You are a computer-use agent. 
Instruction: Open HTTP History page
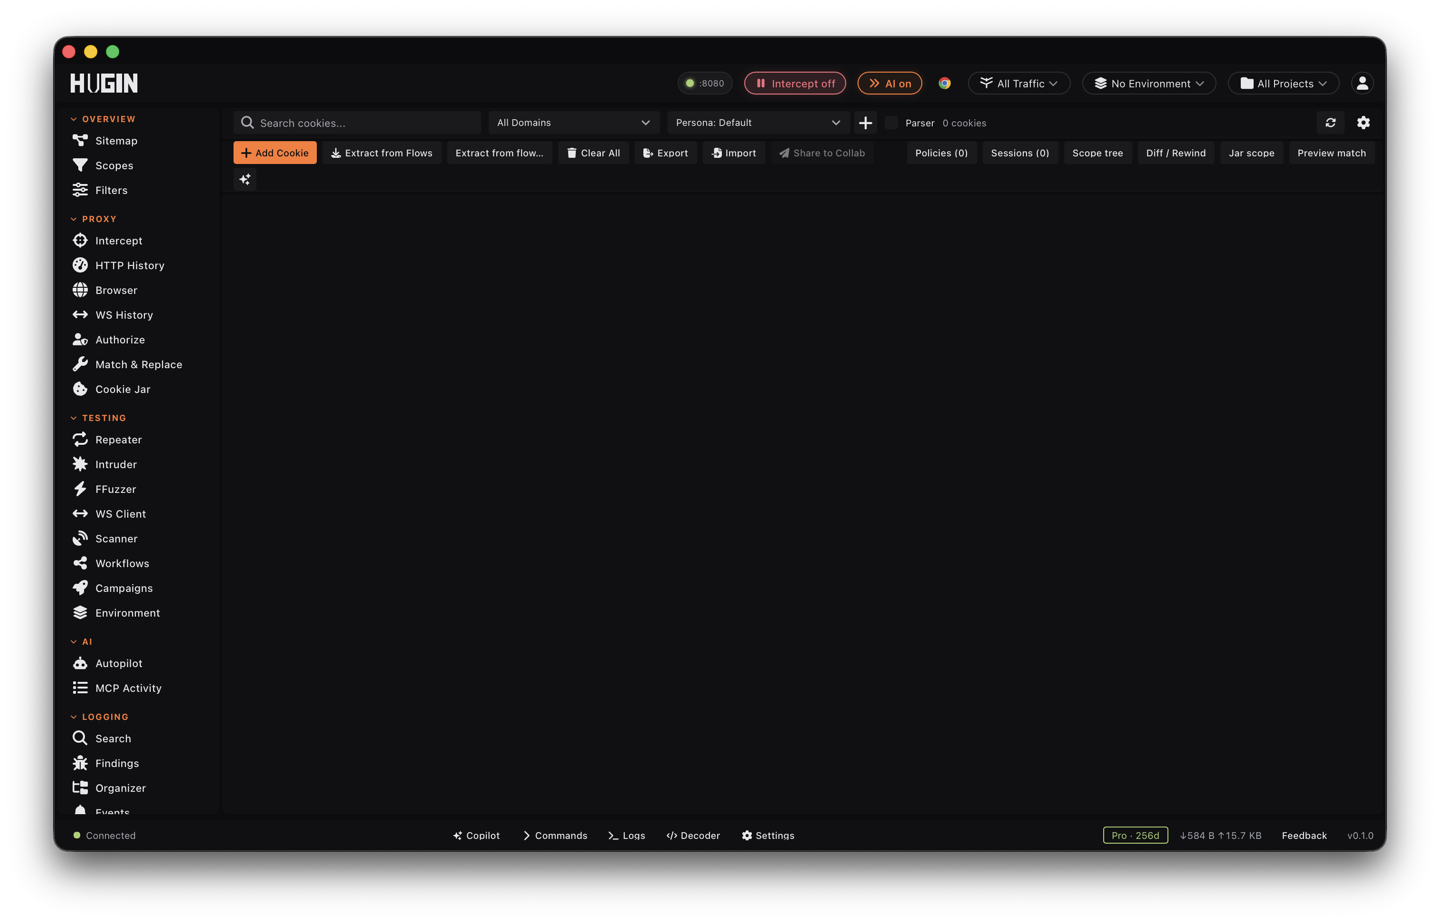tap(129, 266)
